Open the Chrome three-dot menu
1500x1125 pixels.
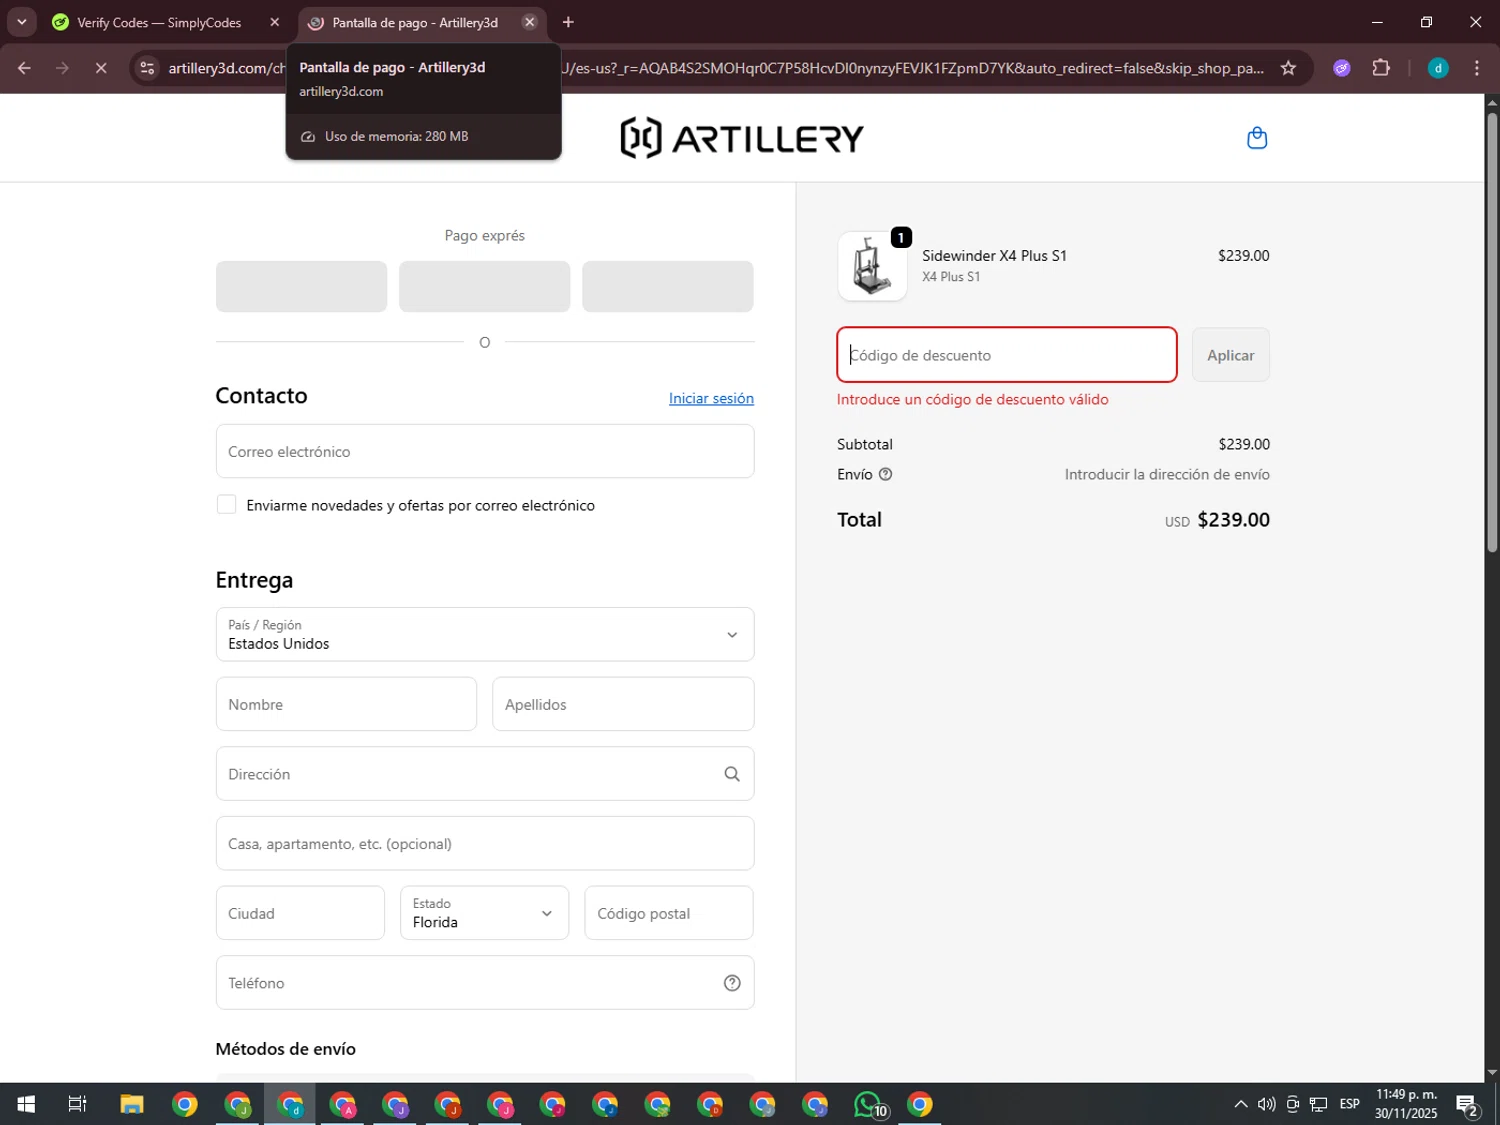click(x=1476, y=68)
